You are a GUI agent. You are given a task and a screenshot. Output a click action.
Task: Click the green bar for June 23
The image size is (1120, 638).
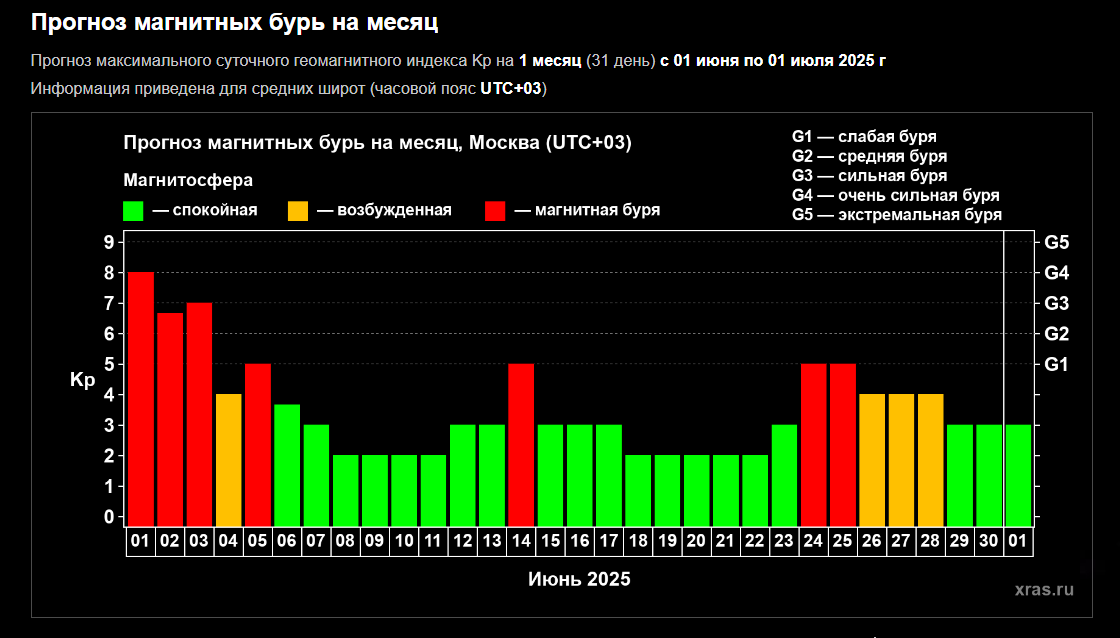(784, 476)
